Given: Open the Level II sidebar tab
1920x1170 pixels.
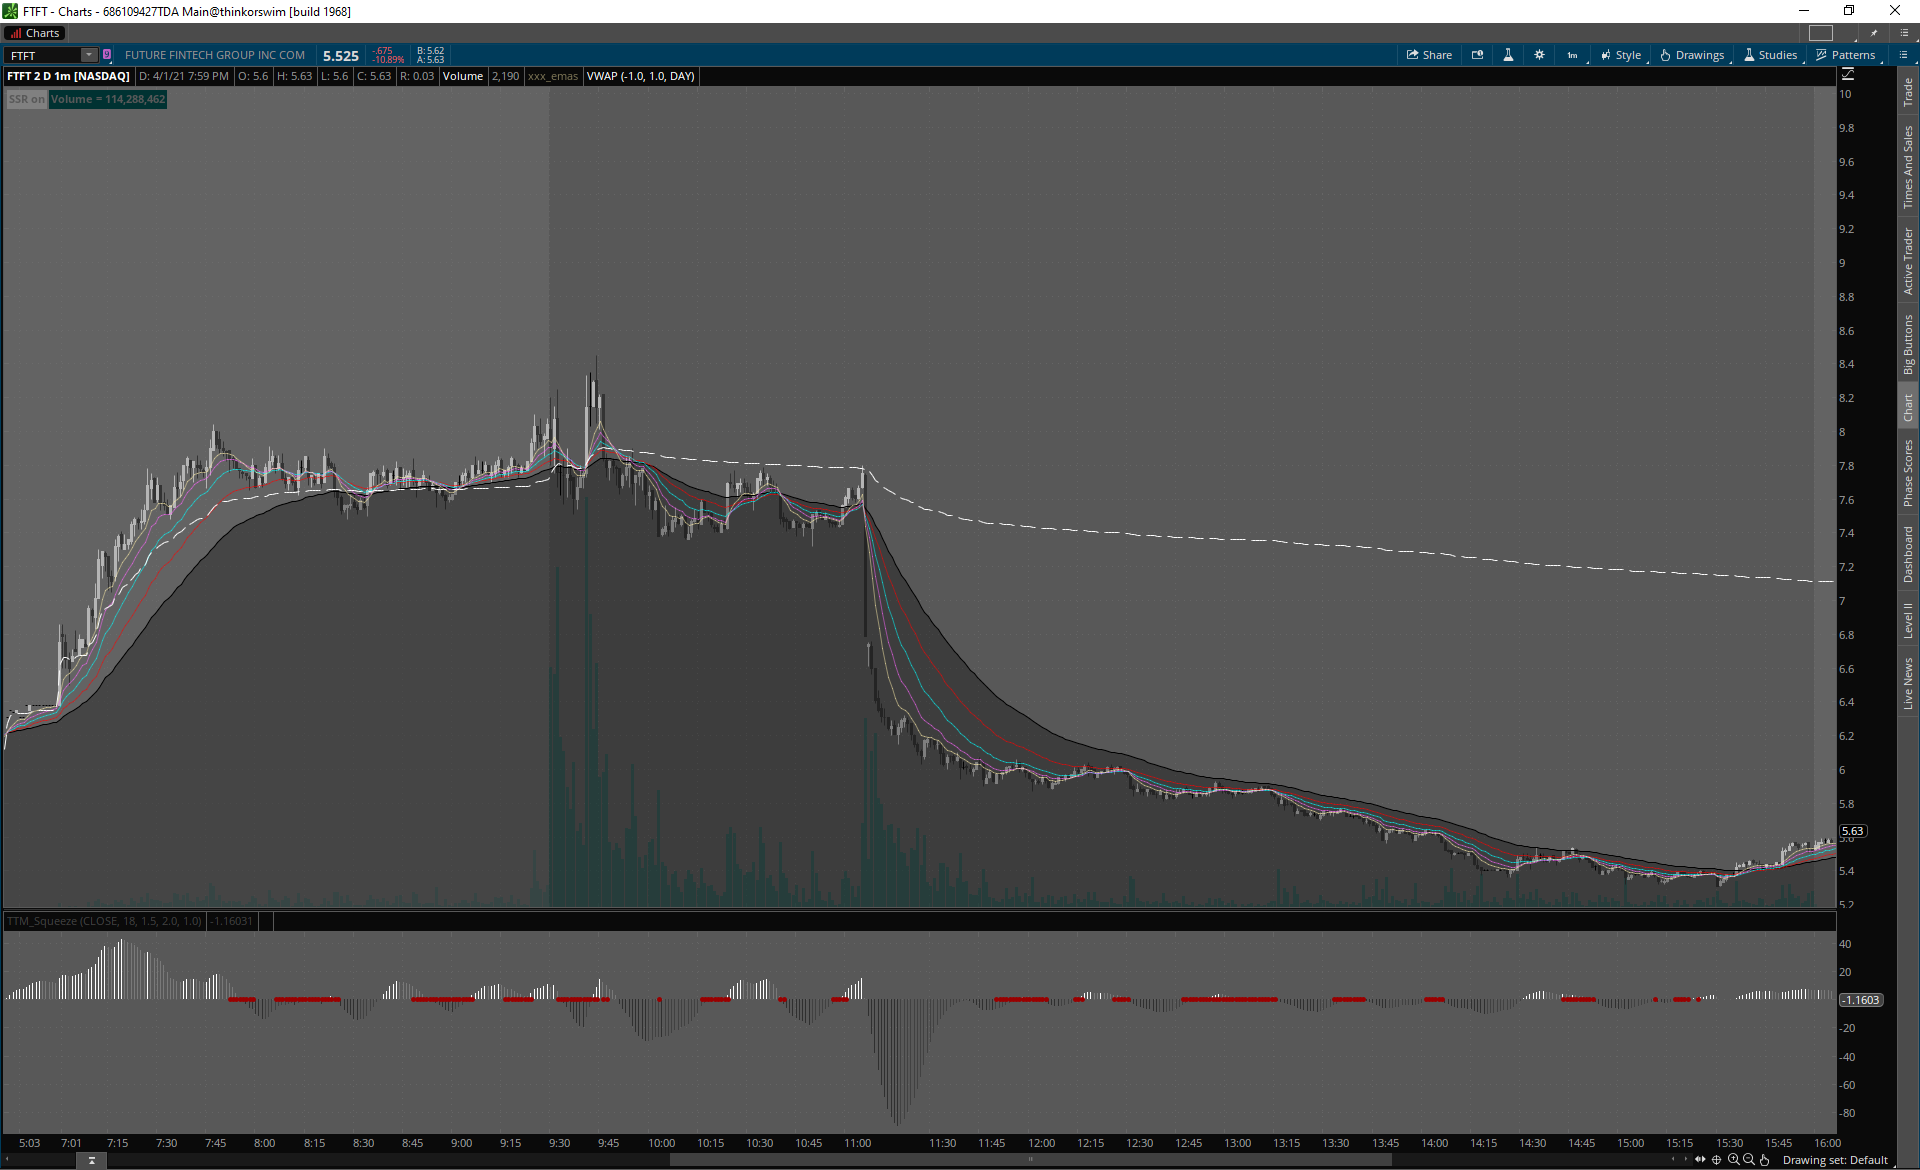Looking at the screenshot, I should click(1908, 620).
